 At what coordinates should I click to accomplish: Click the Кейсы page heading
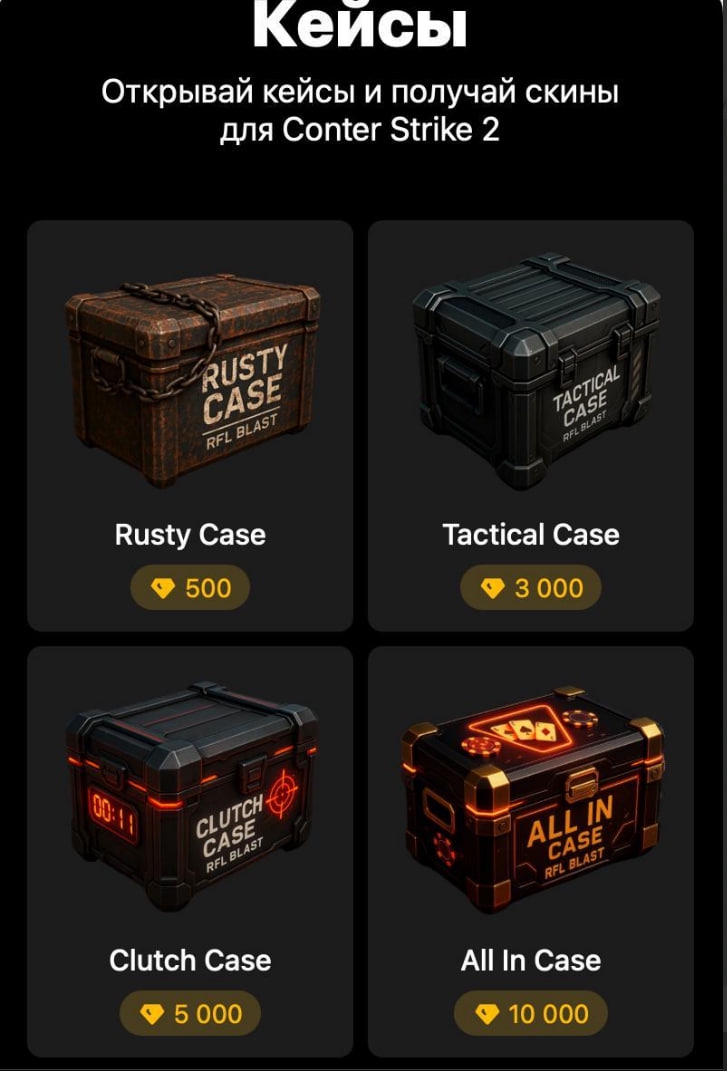click(x=359, y=27)
